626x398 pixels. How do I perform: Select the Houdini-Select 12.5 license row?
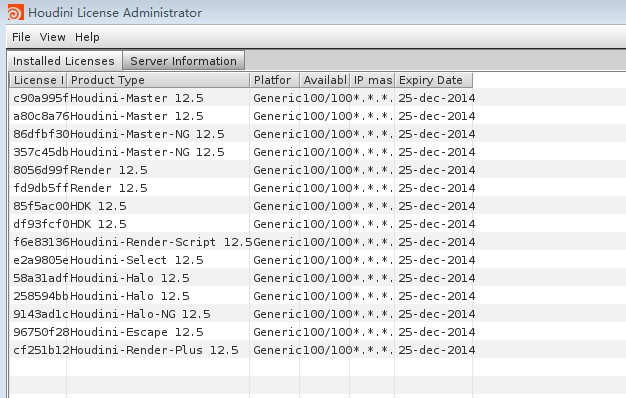coord(241,260)
